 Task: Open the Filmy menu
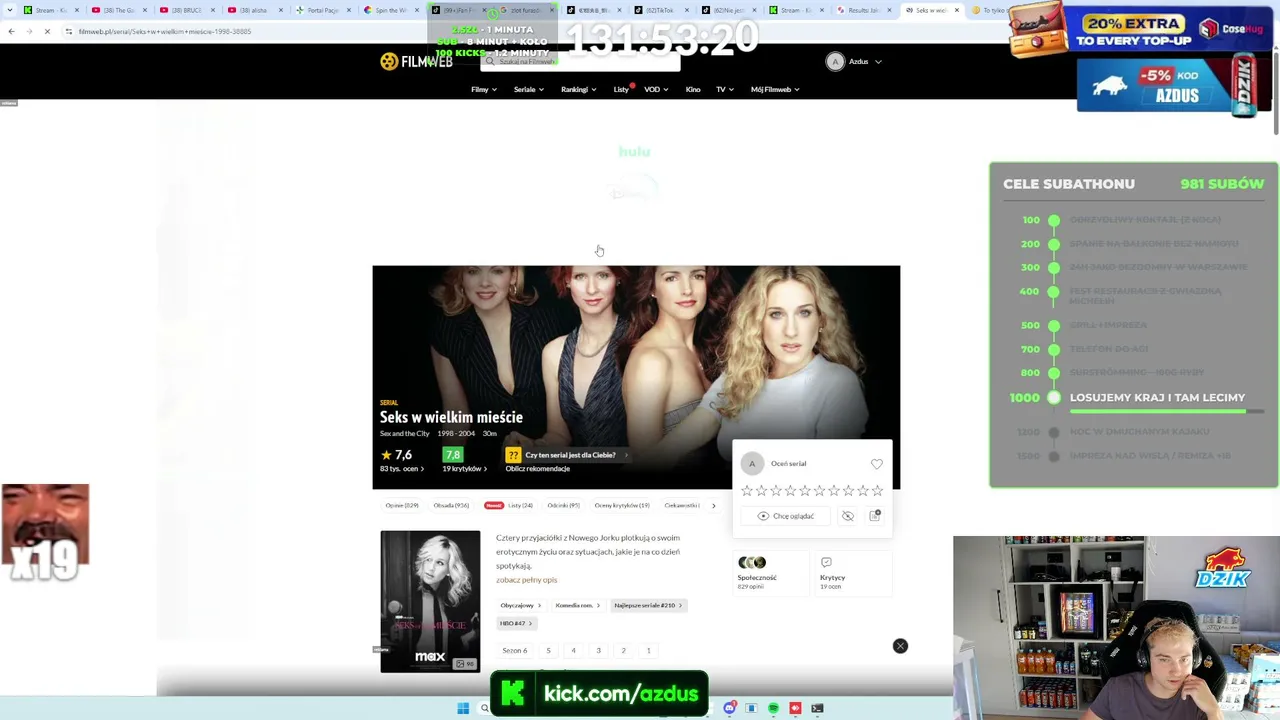[x=484, y=89]
